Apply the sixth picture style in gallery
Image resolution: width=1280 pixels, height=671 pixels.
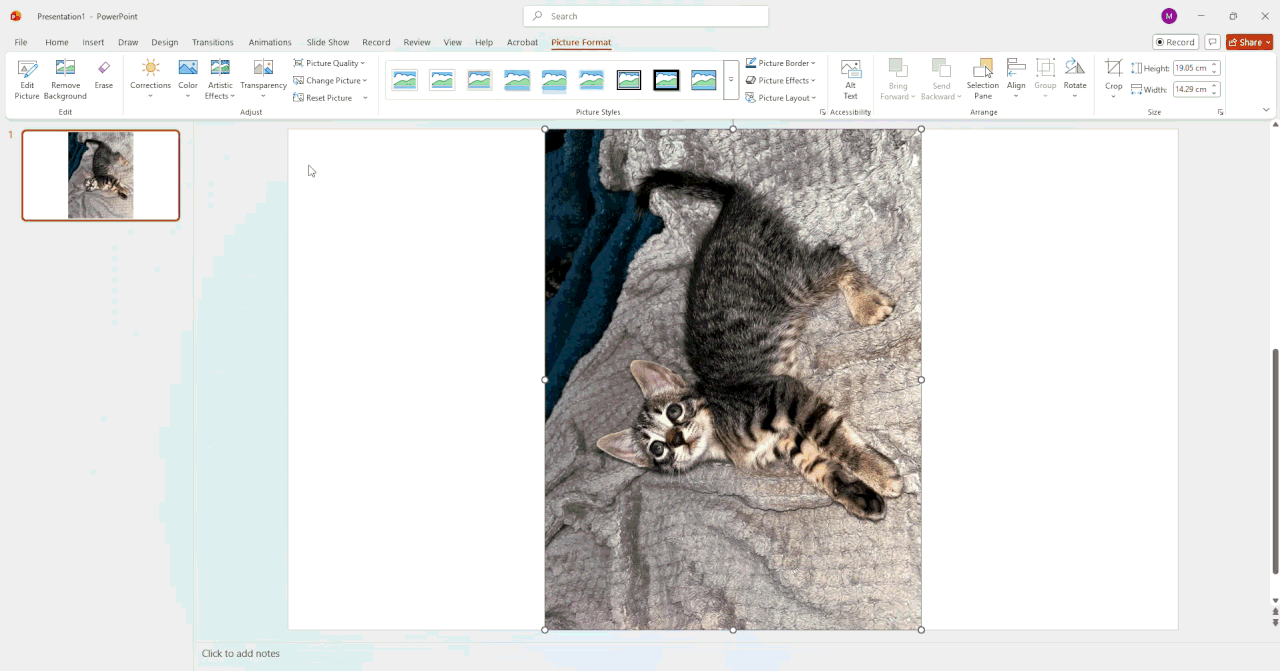pos(592,80)
